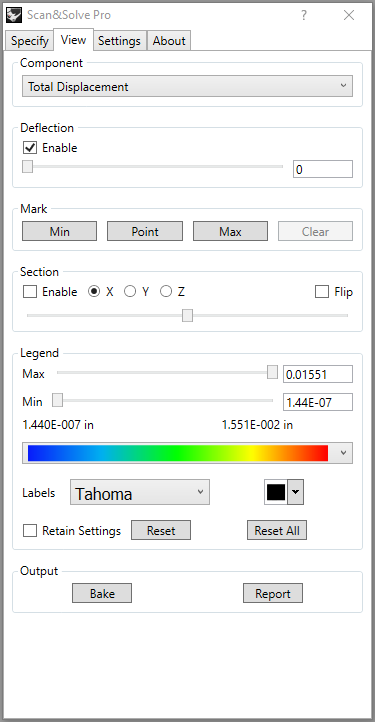Go to the About tab
Image resolution: width=375 pixels, height=722 pixels.
169,41
